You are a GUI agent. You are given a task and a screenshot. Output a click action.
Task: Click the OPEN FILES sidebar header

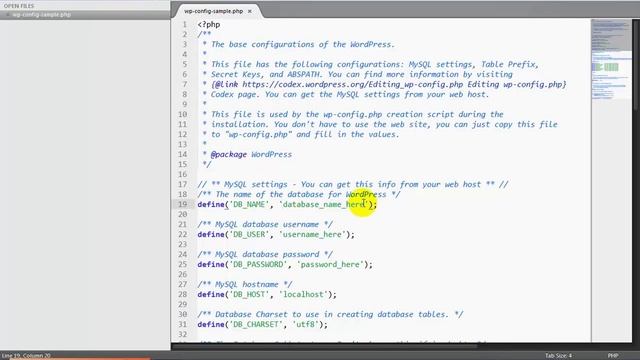click(x=19, y=6)
